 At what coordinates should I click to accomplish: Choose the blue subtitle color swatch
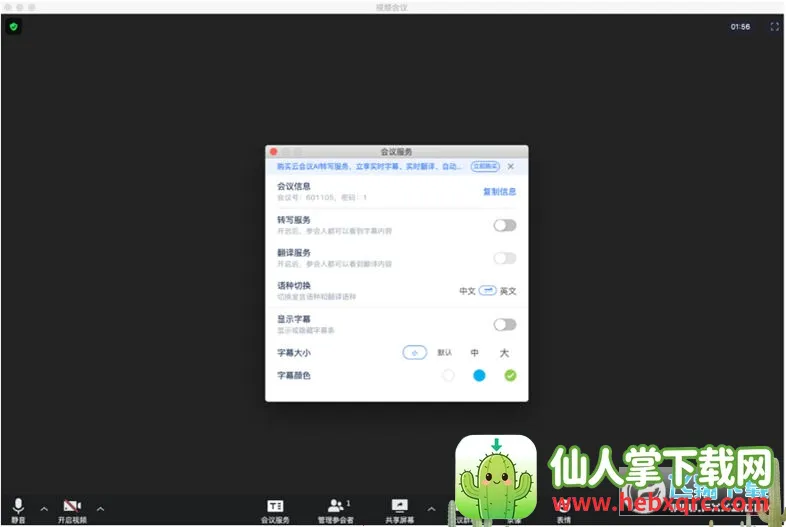pos(479,375)
